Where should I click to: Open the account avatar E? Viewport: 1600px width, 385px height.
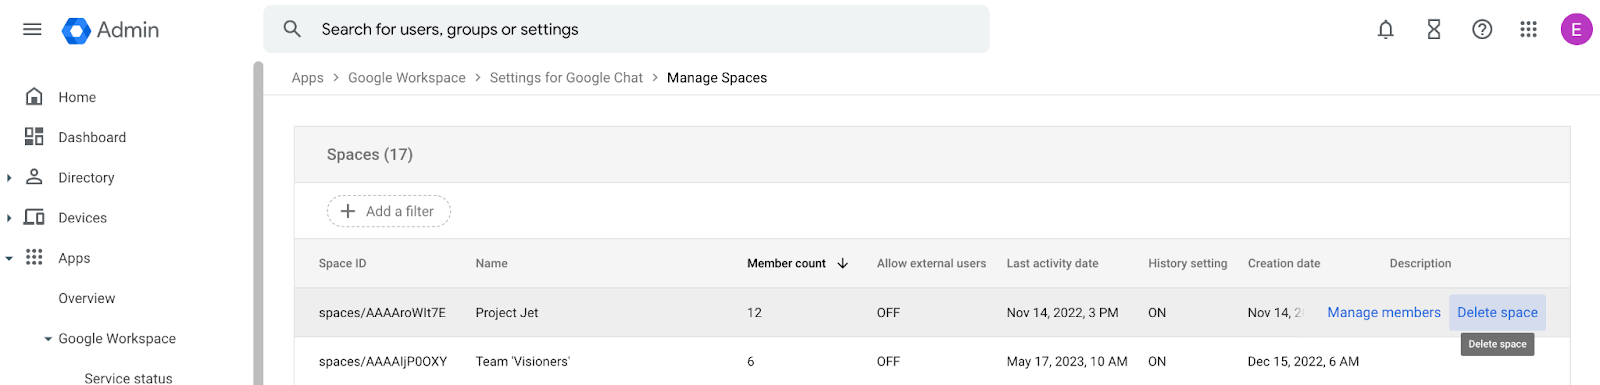pos(1576,30)
